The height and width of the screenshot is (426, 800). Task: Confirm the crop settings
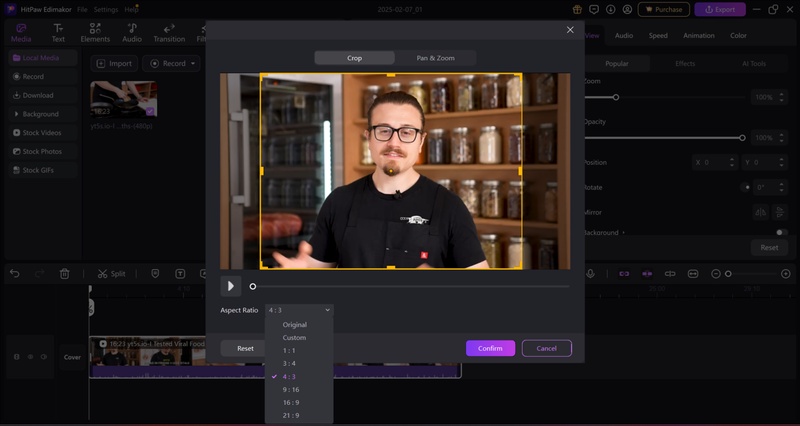coord(490,348)
